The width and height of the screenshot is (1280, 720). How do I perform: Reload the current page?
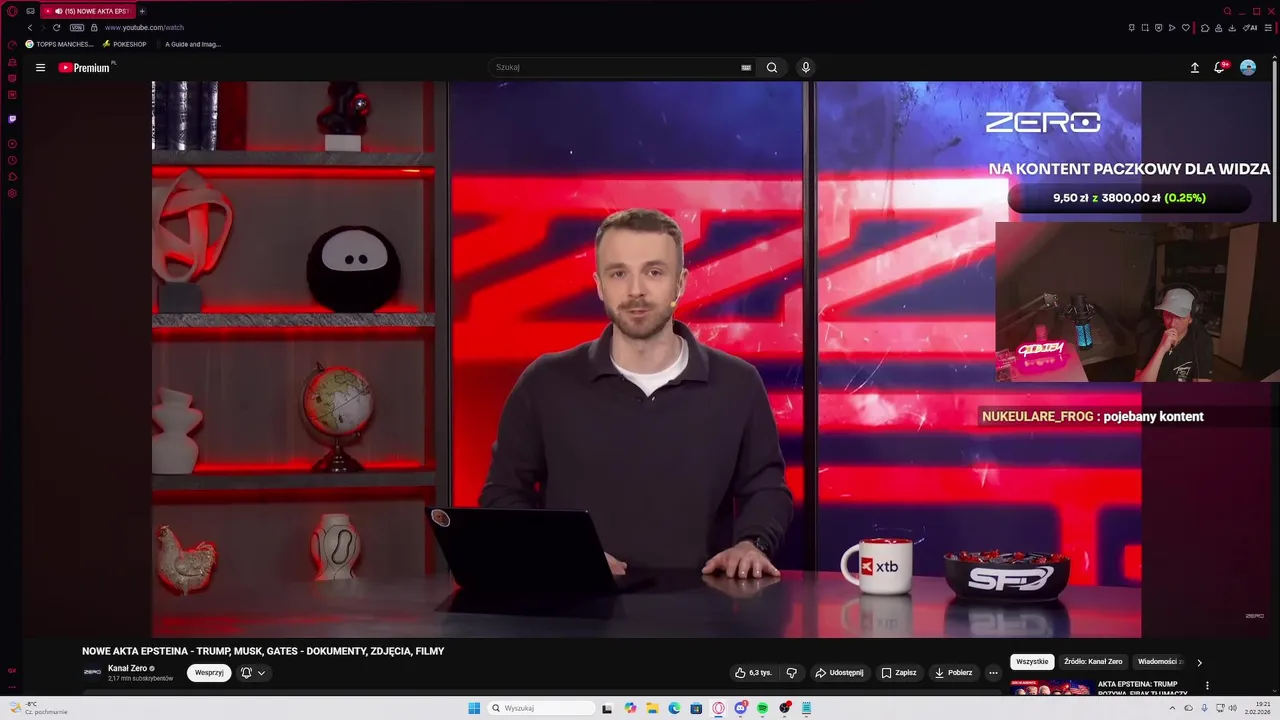[x=56, y=27]
